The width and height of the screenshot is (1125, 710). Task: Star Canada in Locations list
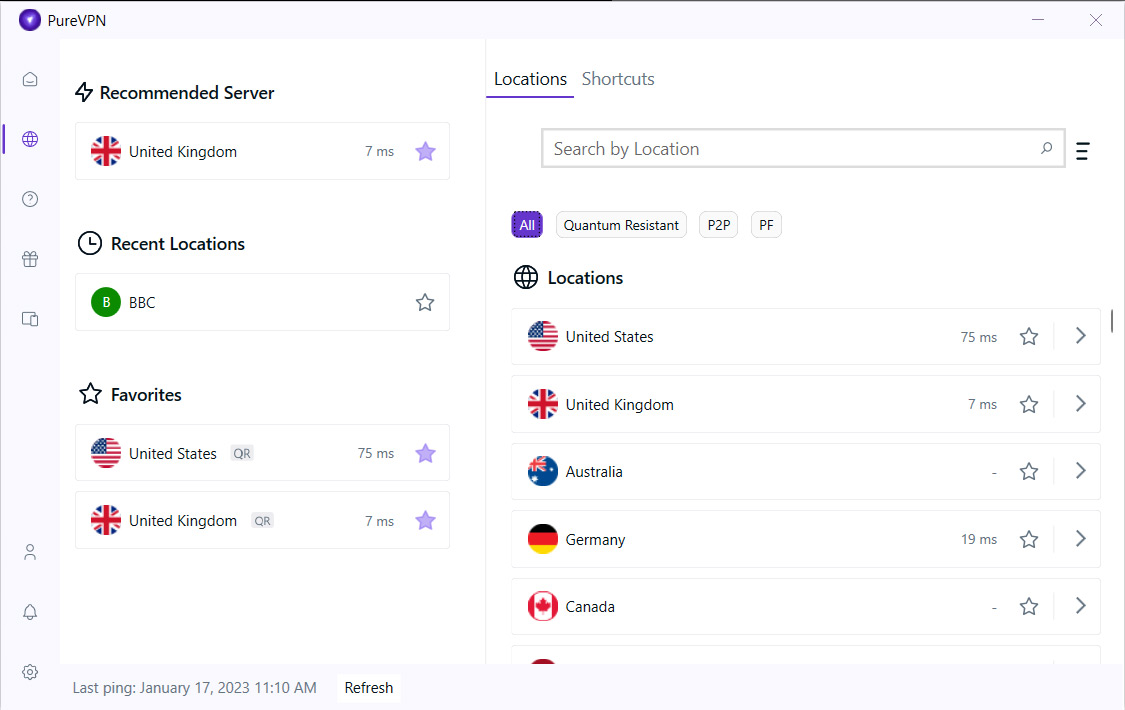(x=1029, y=607)
